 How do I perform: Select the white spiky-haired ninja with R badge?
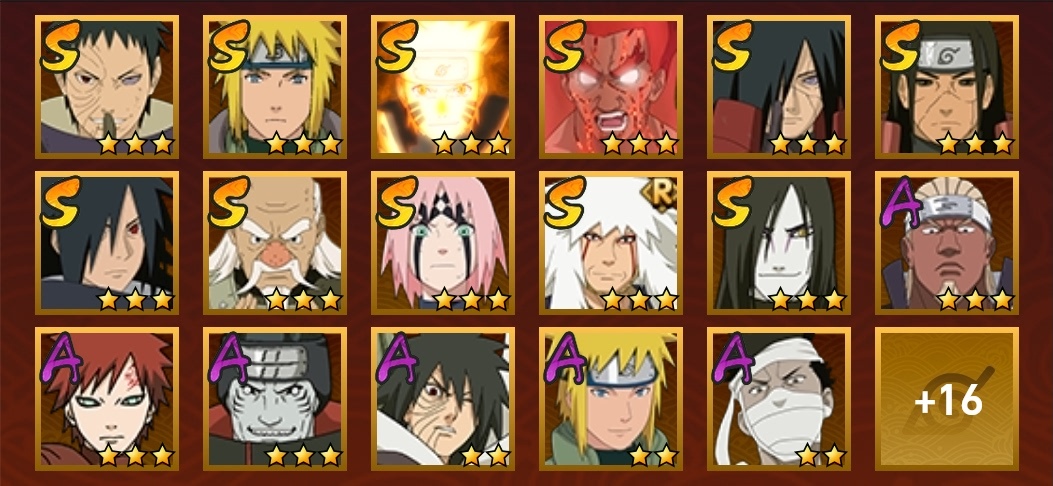click(x=610, y=243)
